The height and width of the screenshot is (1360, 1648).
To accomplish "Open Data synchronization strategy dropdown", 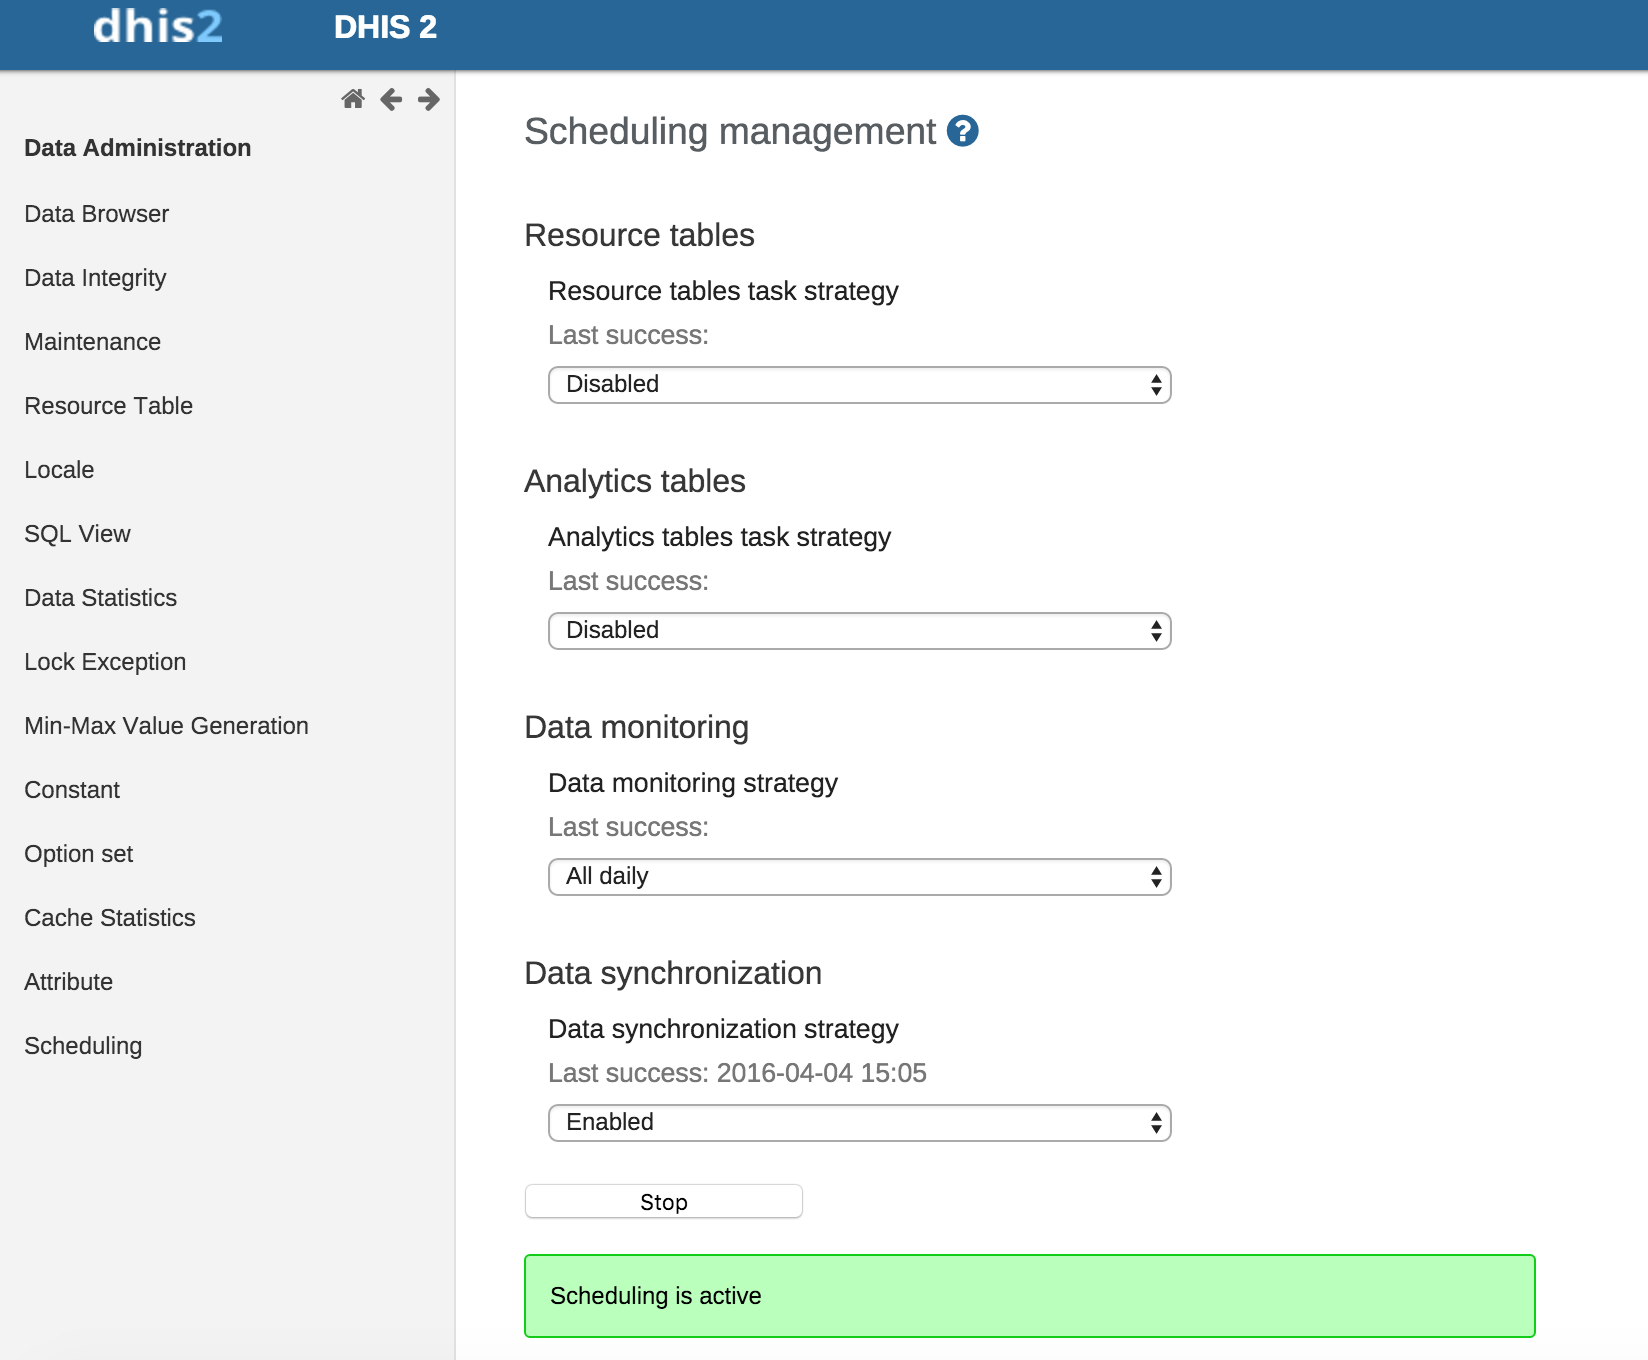I will pyautogui.click(x=859, y=1123).
